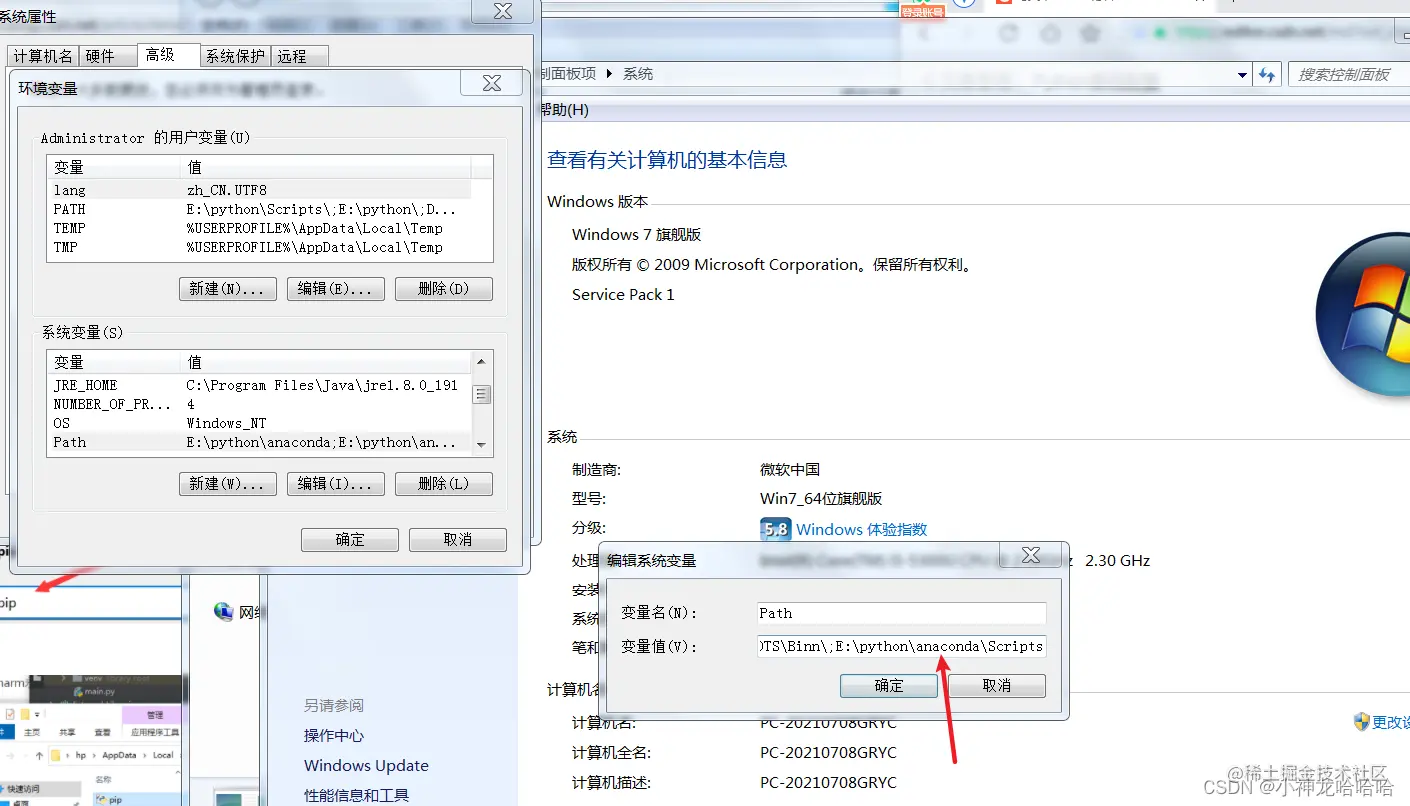Viewport: 1410px width, 806px height.
Task: Click the scroll-up arrow of the system variables list
Action: pos(482,361)
